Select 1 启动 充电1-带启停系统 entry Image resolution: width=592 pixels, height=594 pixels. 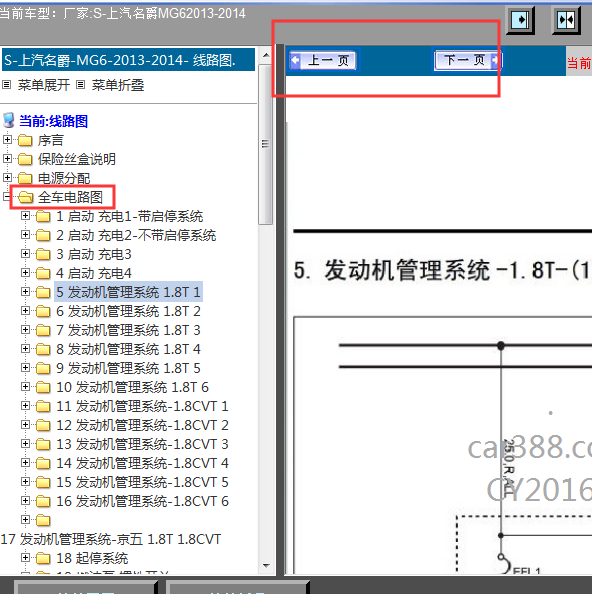tap(130, 216)
